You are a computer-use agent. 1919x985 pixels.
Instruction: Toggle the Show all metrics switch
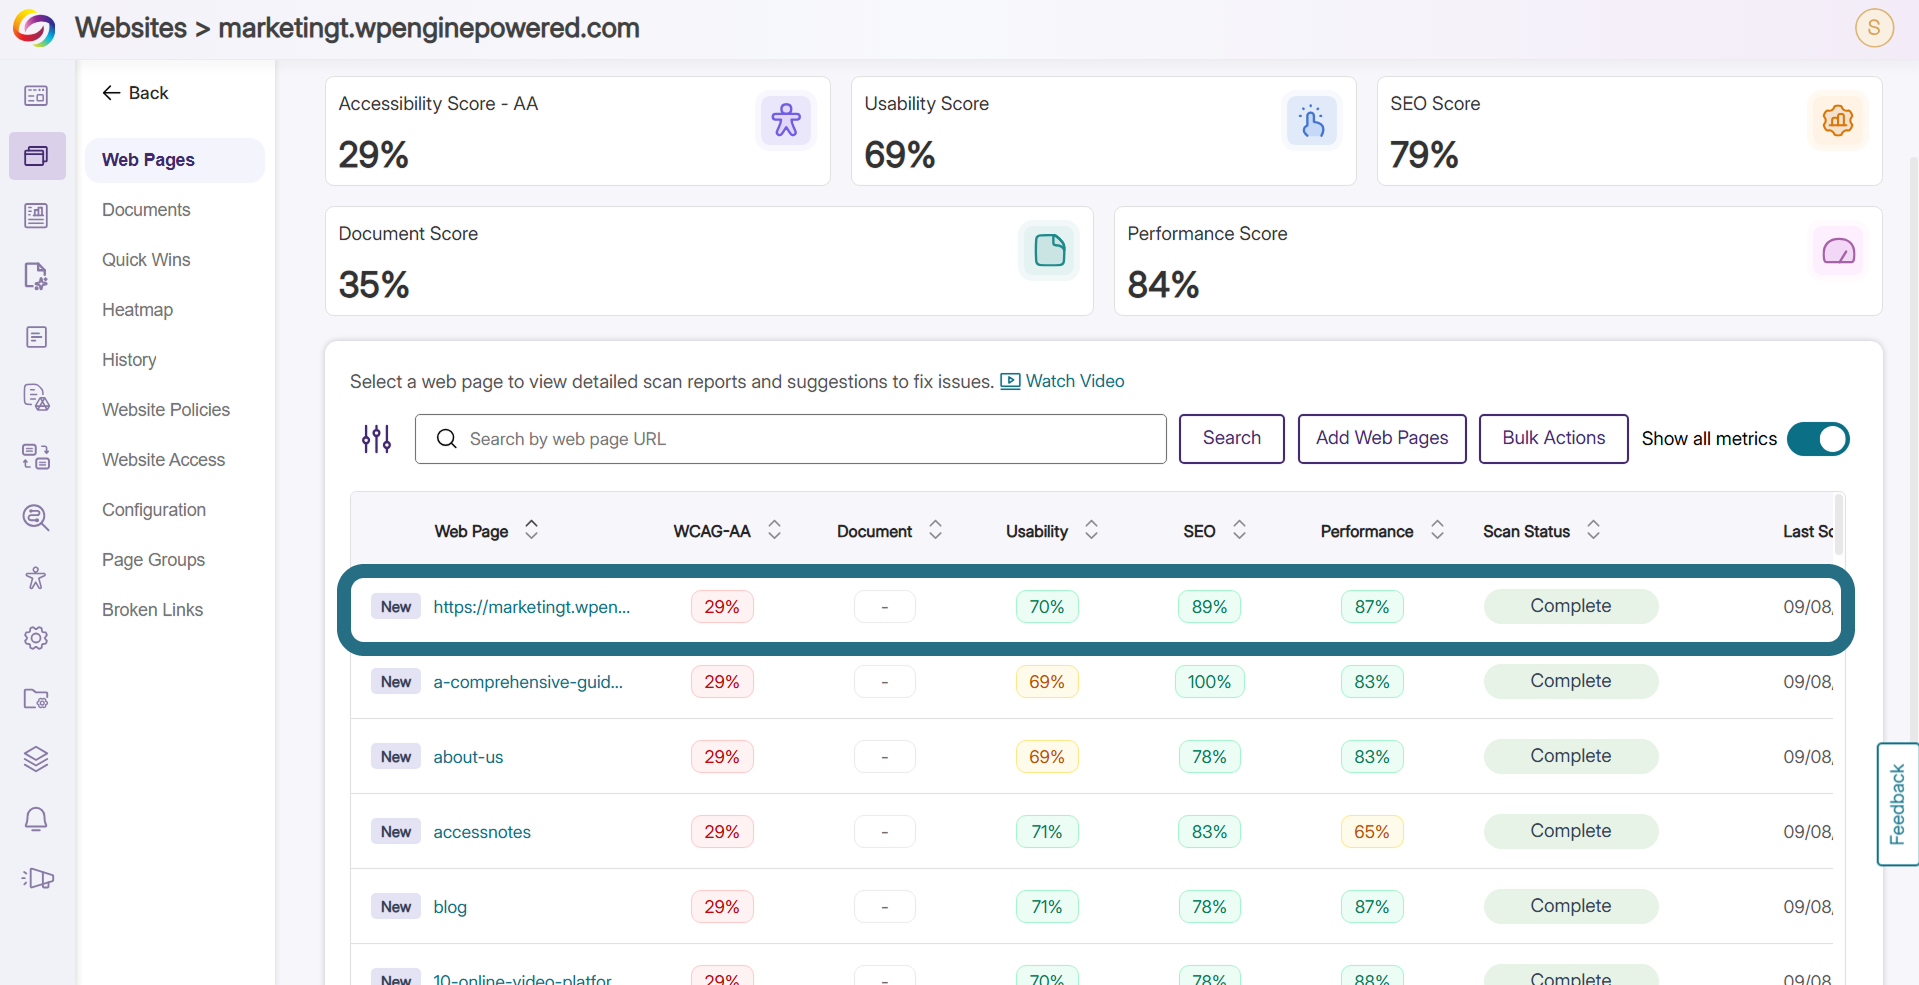(1818, 439)
